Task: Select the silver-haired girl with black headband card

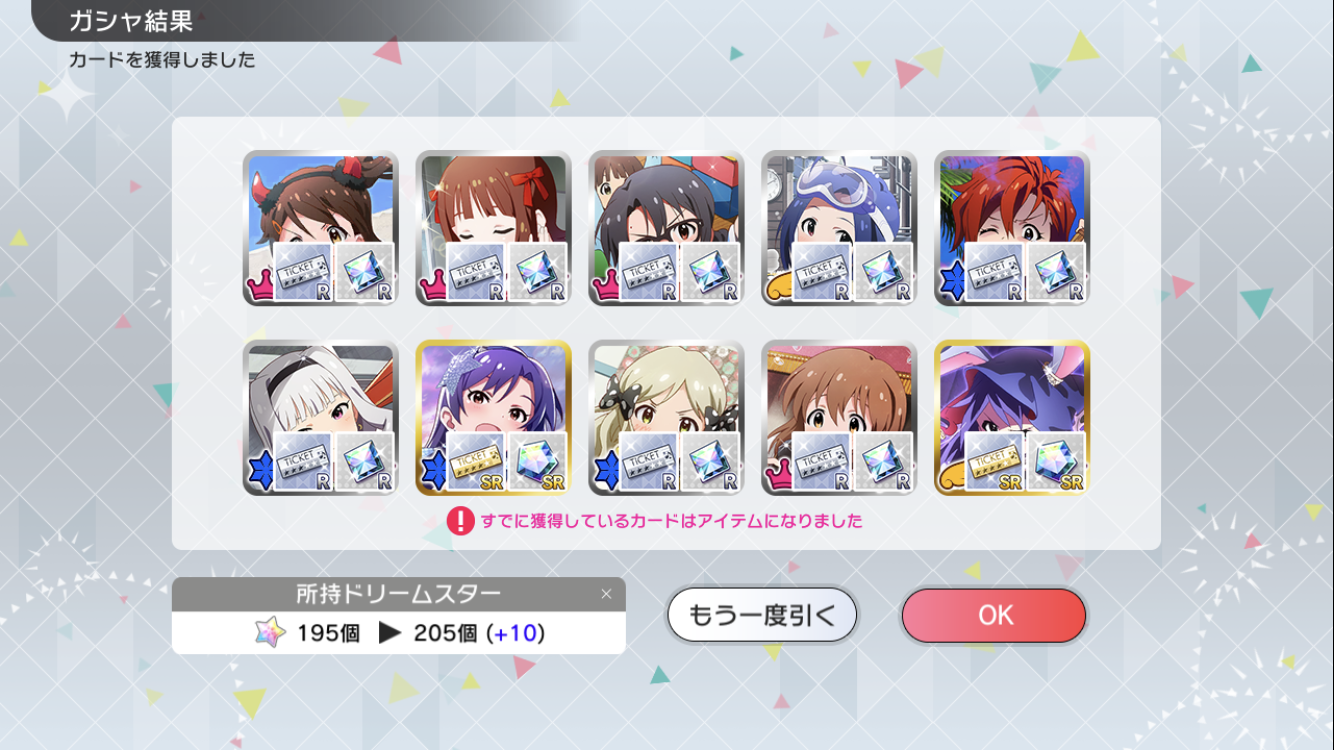Action: (320, 418)
